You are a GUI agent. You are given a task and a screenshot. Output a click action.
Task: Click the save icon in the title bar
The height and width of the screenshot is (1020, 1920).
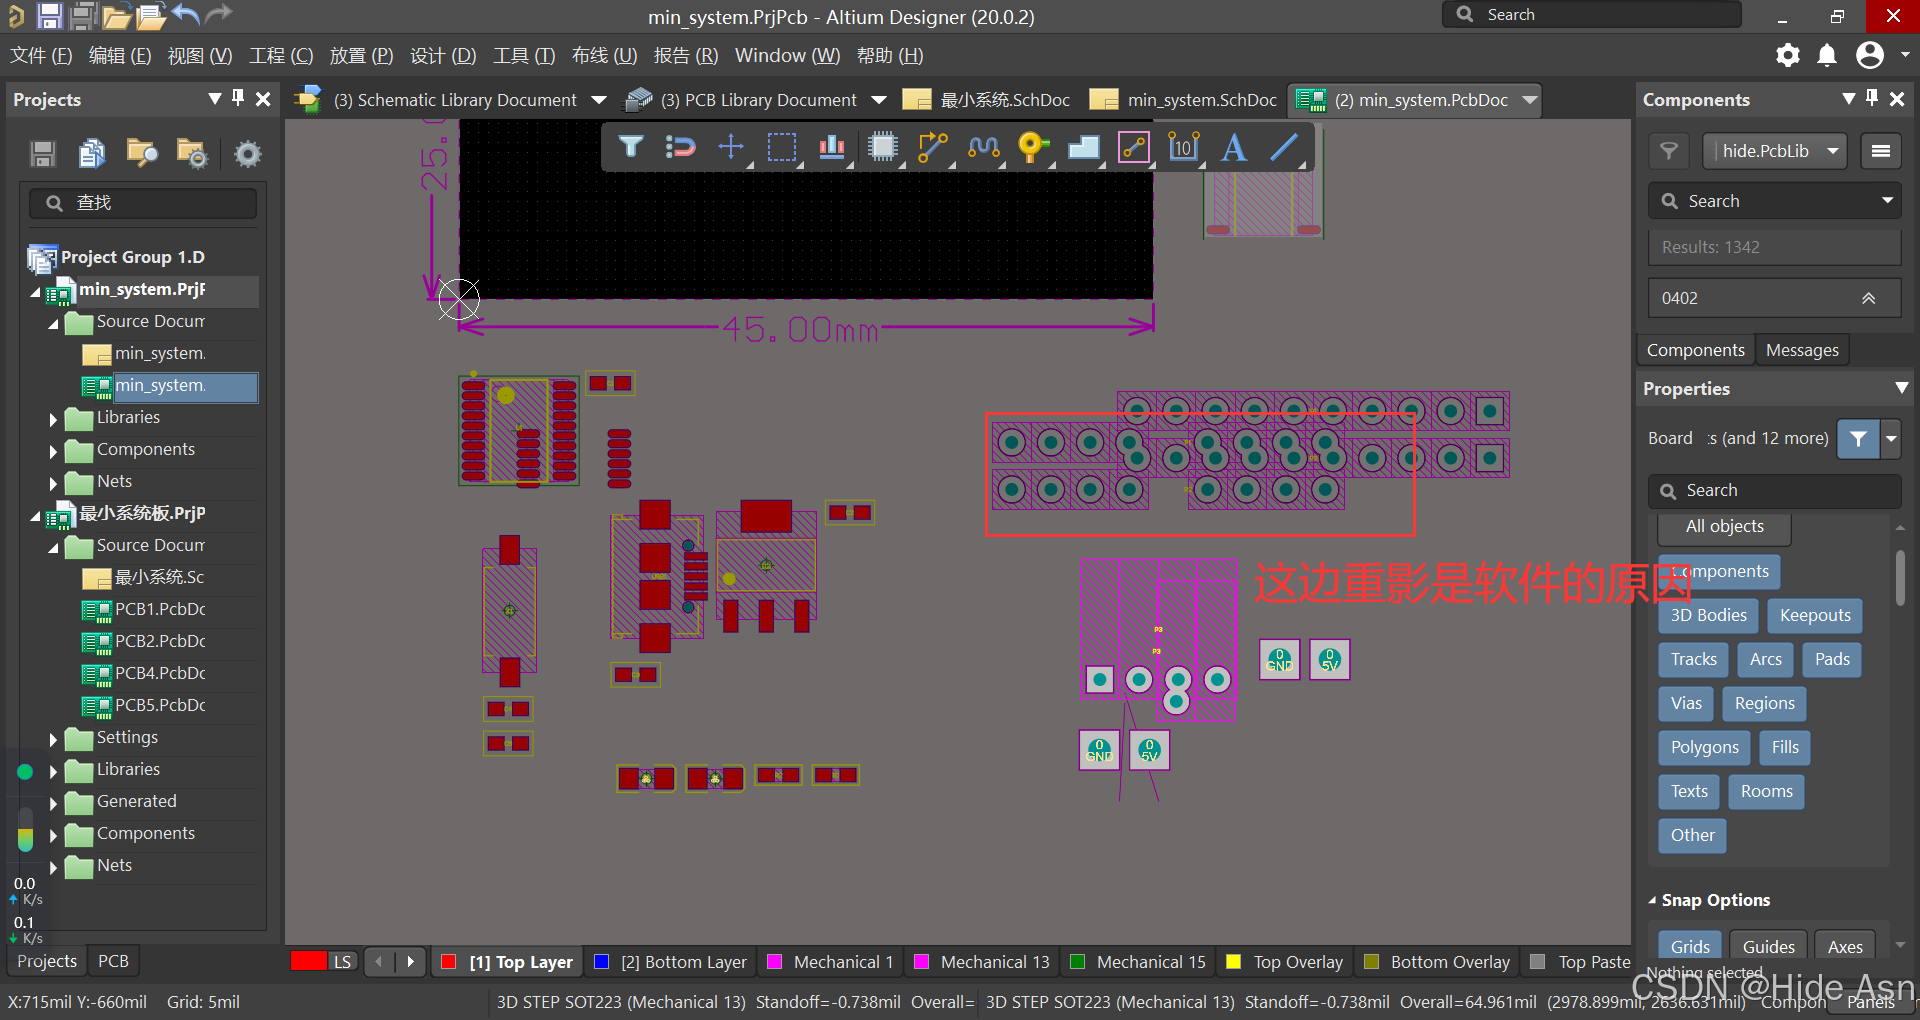pyautogui.click(x=49, y=15)
